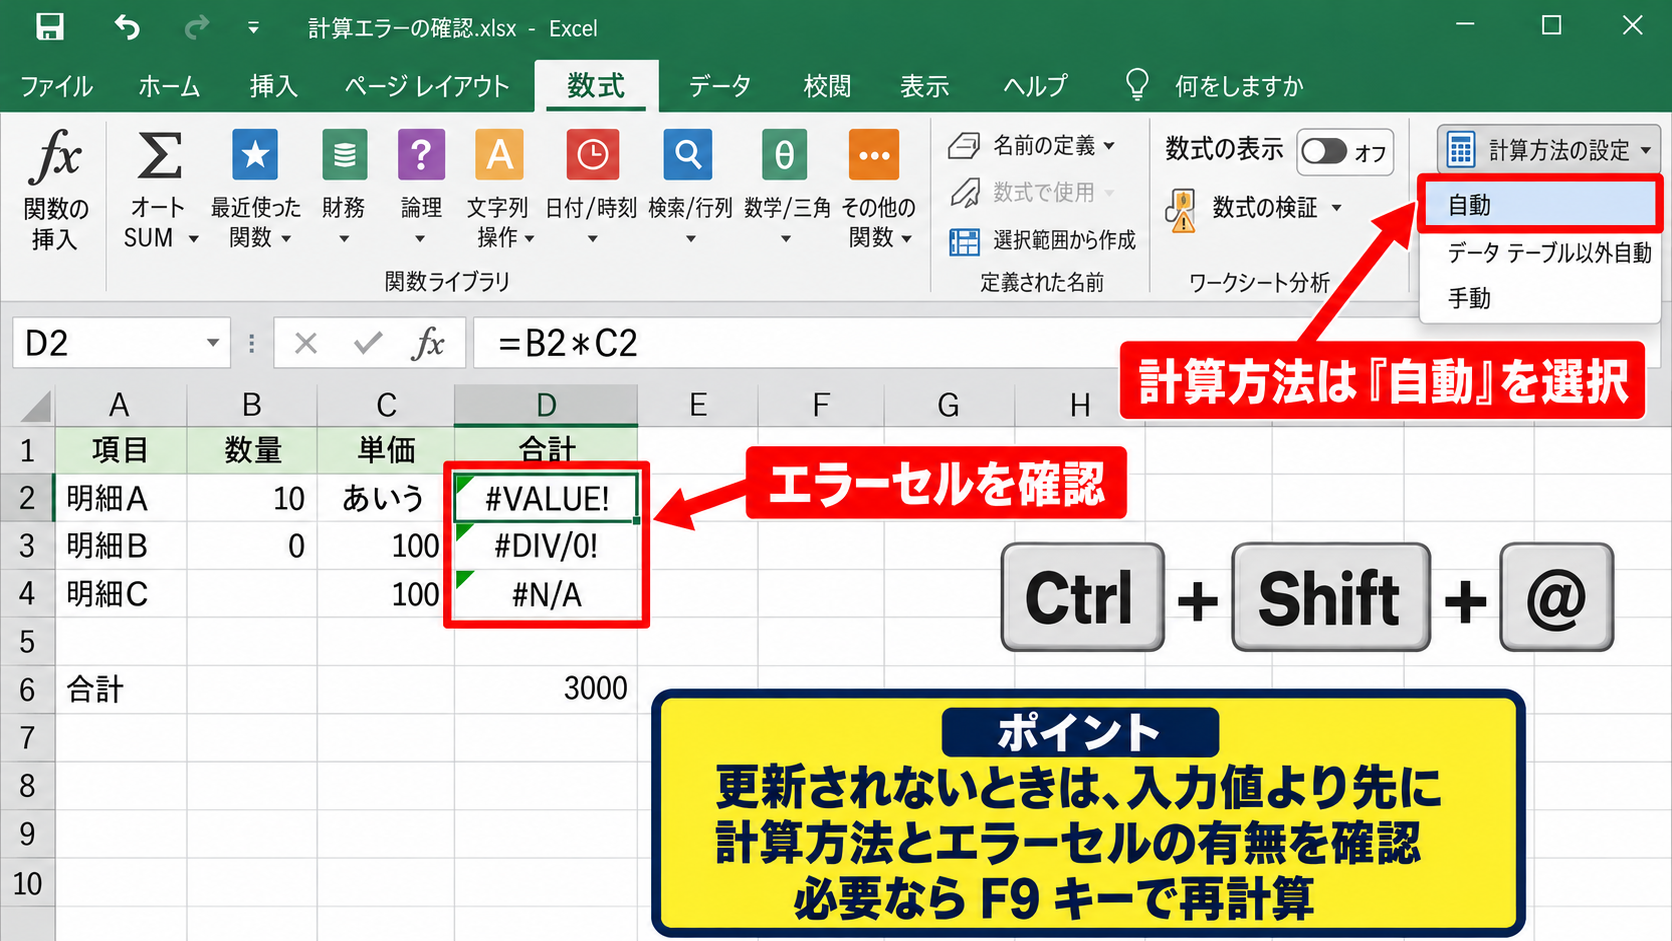The height and width of the screenshot is (941, 1672).
Task: Open the ファイル tab
Action: pyautogui.click(x=57, y=86)
